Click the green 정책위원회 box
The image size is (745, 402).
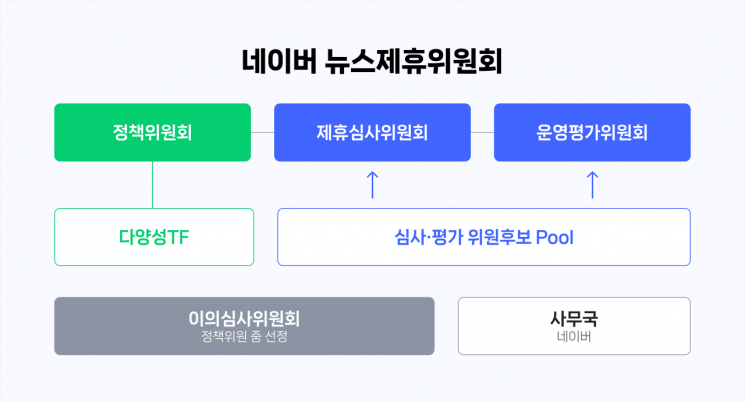click(153, 132)
